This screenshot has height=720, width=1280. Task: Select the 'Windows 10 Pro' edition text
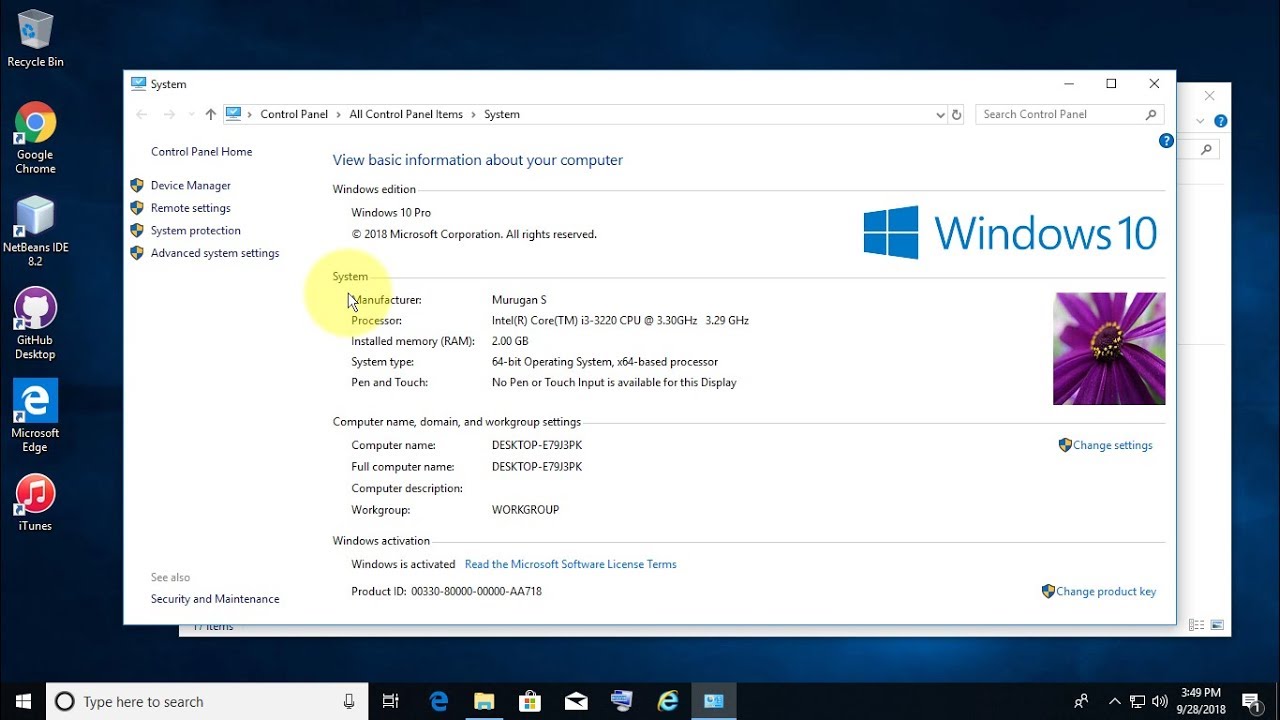click(391, 212)
